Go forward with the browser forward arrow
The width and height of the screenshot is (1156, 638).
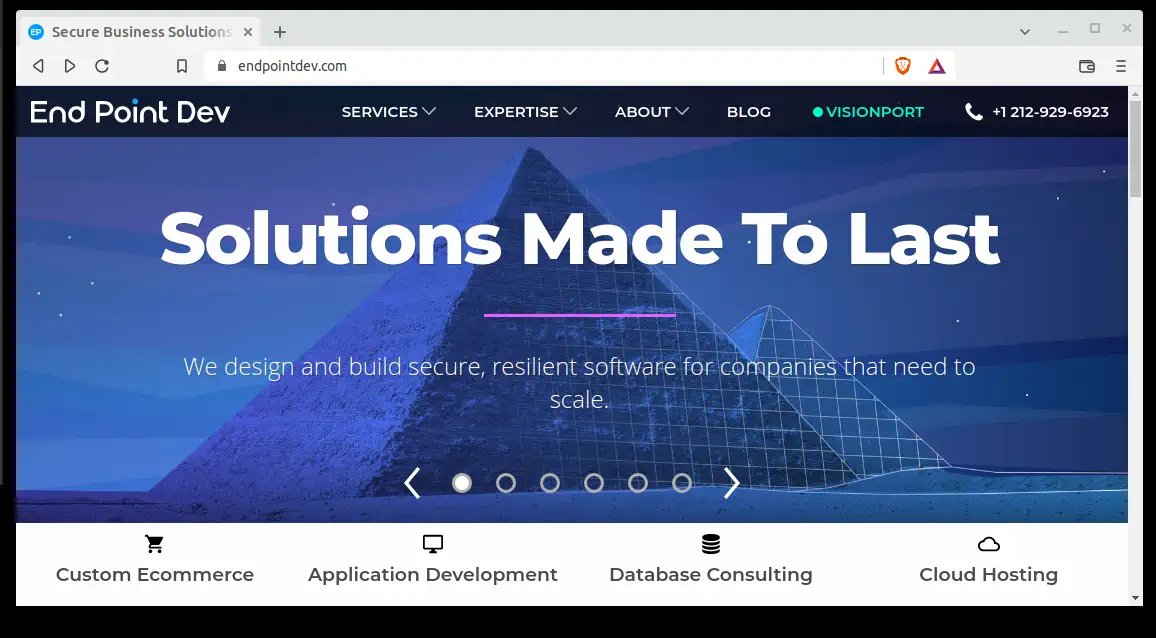coord(70,66)
